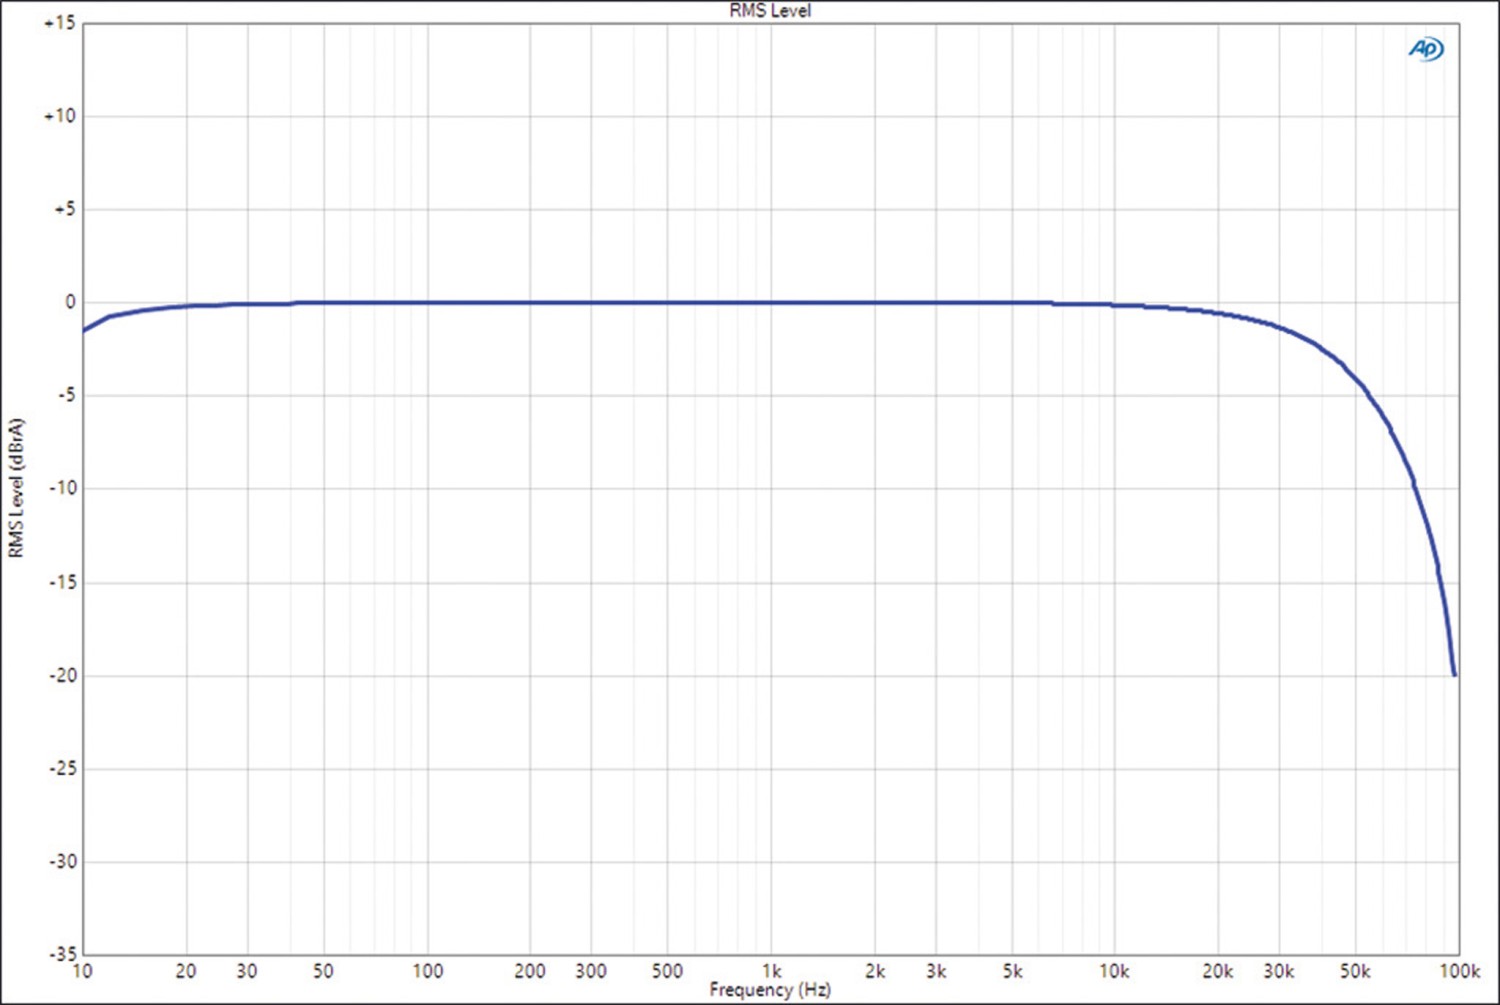The width and height of the screenshot is (1500, 1005).
Task: Click the blue curve end point at 100k
Action: 1454,674
